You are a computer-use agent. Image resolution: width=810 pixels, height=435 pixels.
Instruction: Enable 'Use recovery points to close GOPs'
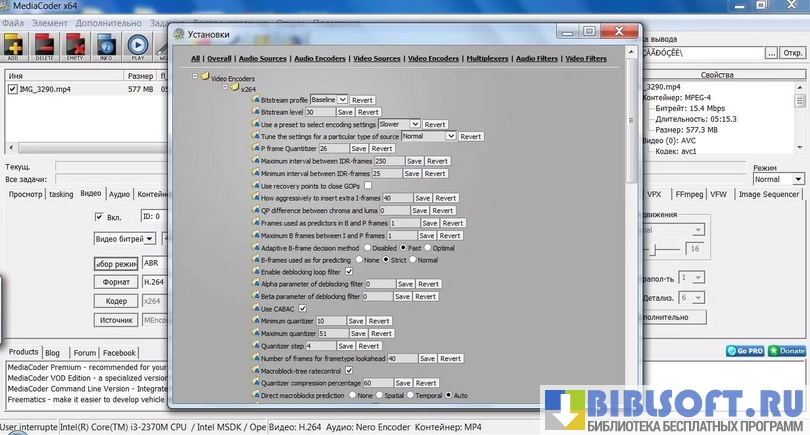pyautogui.click(x=368, y=186)
